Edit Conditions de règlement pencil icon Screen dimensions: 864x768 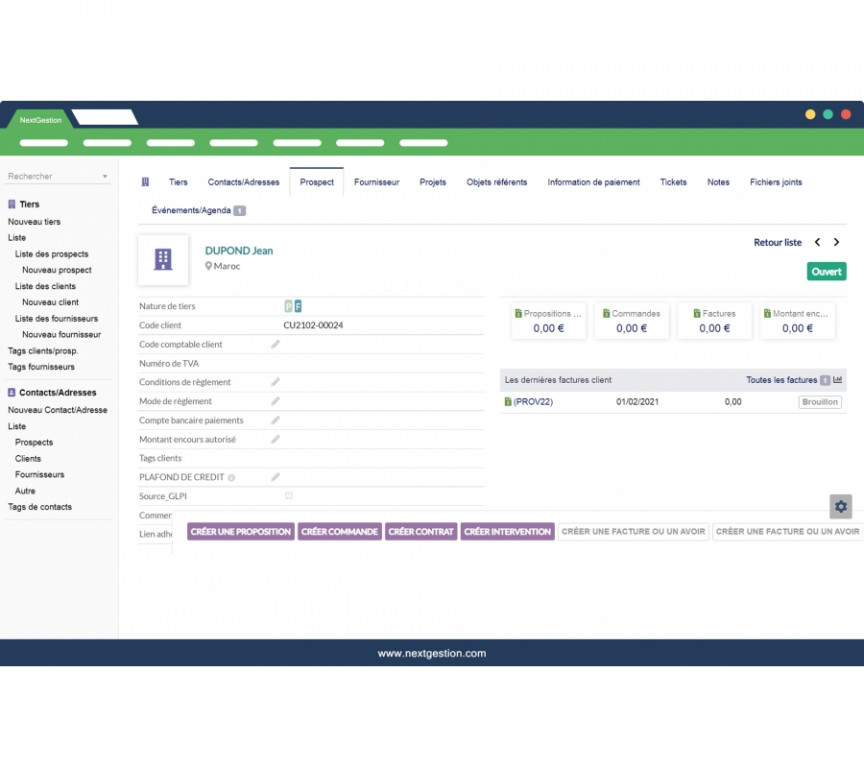(x=276, y=382)
